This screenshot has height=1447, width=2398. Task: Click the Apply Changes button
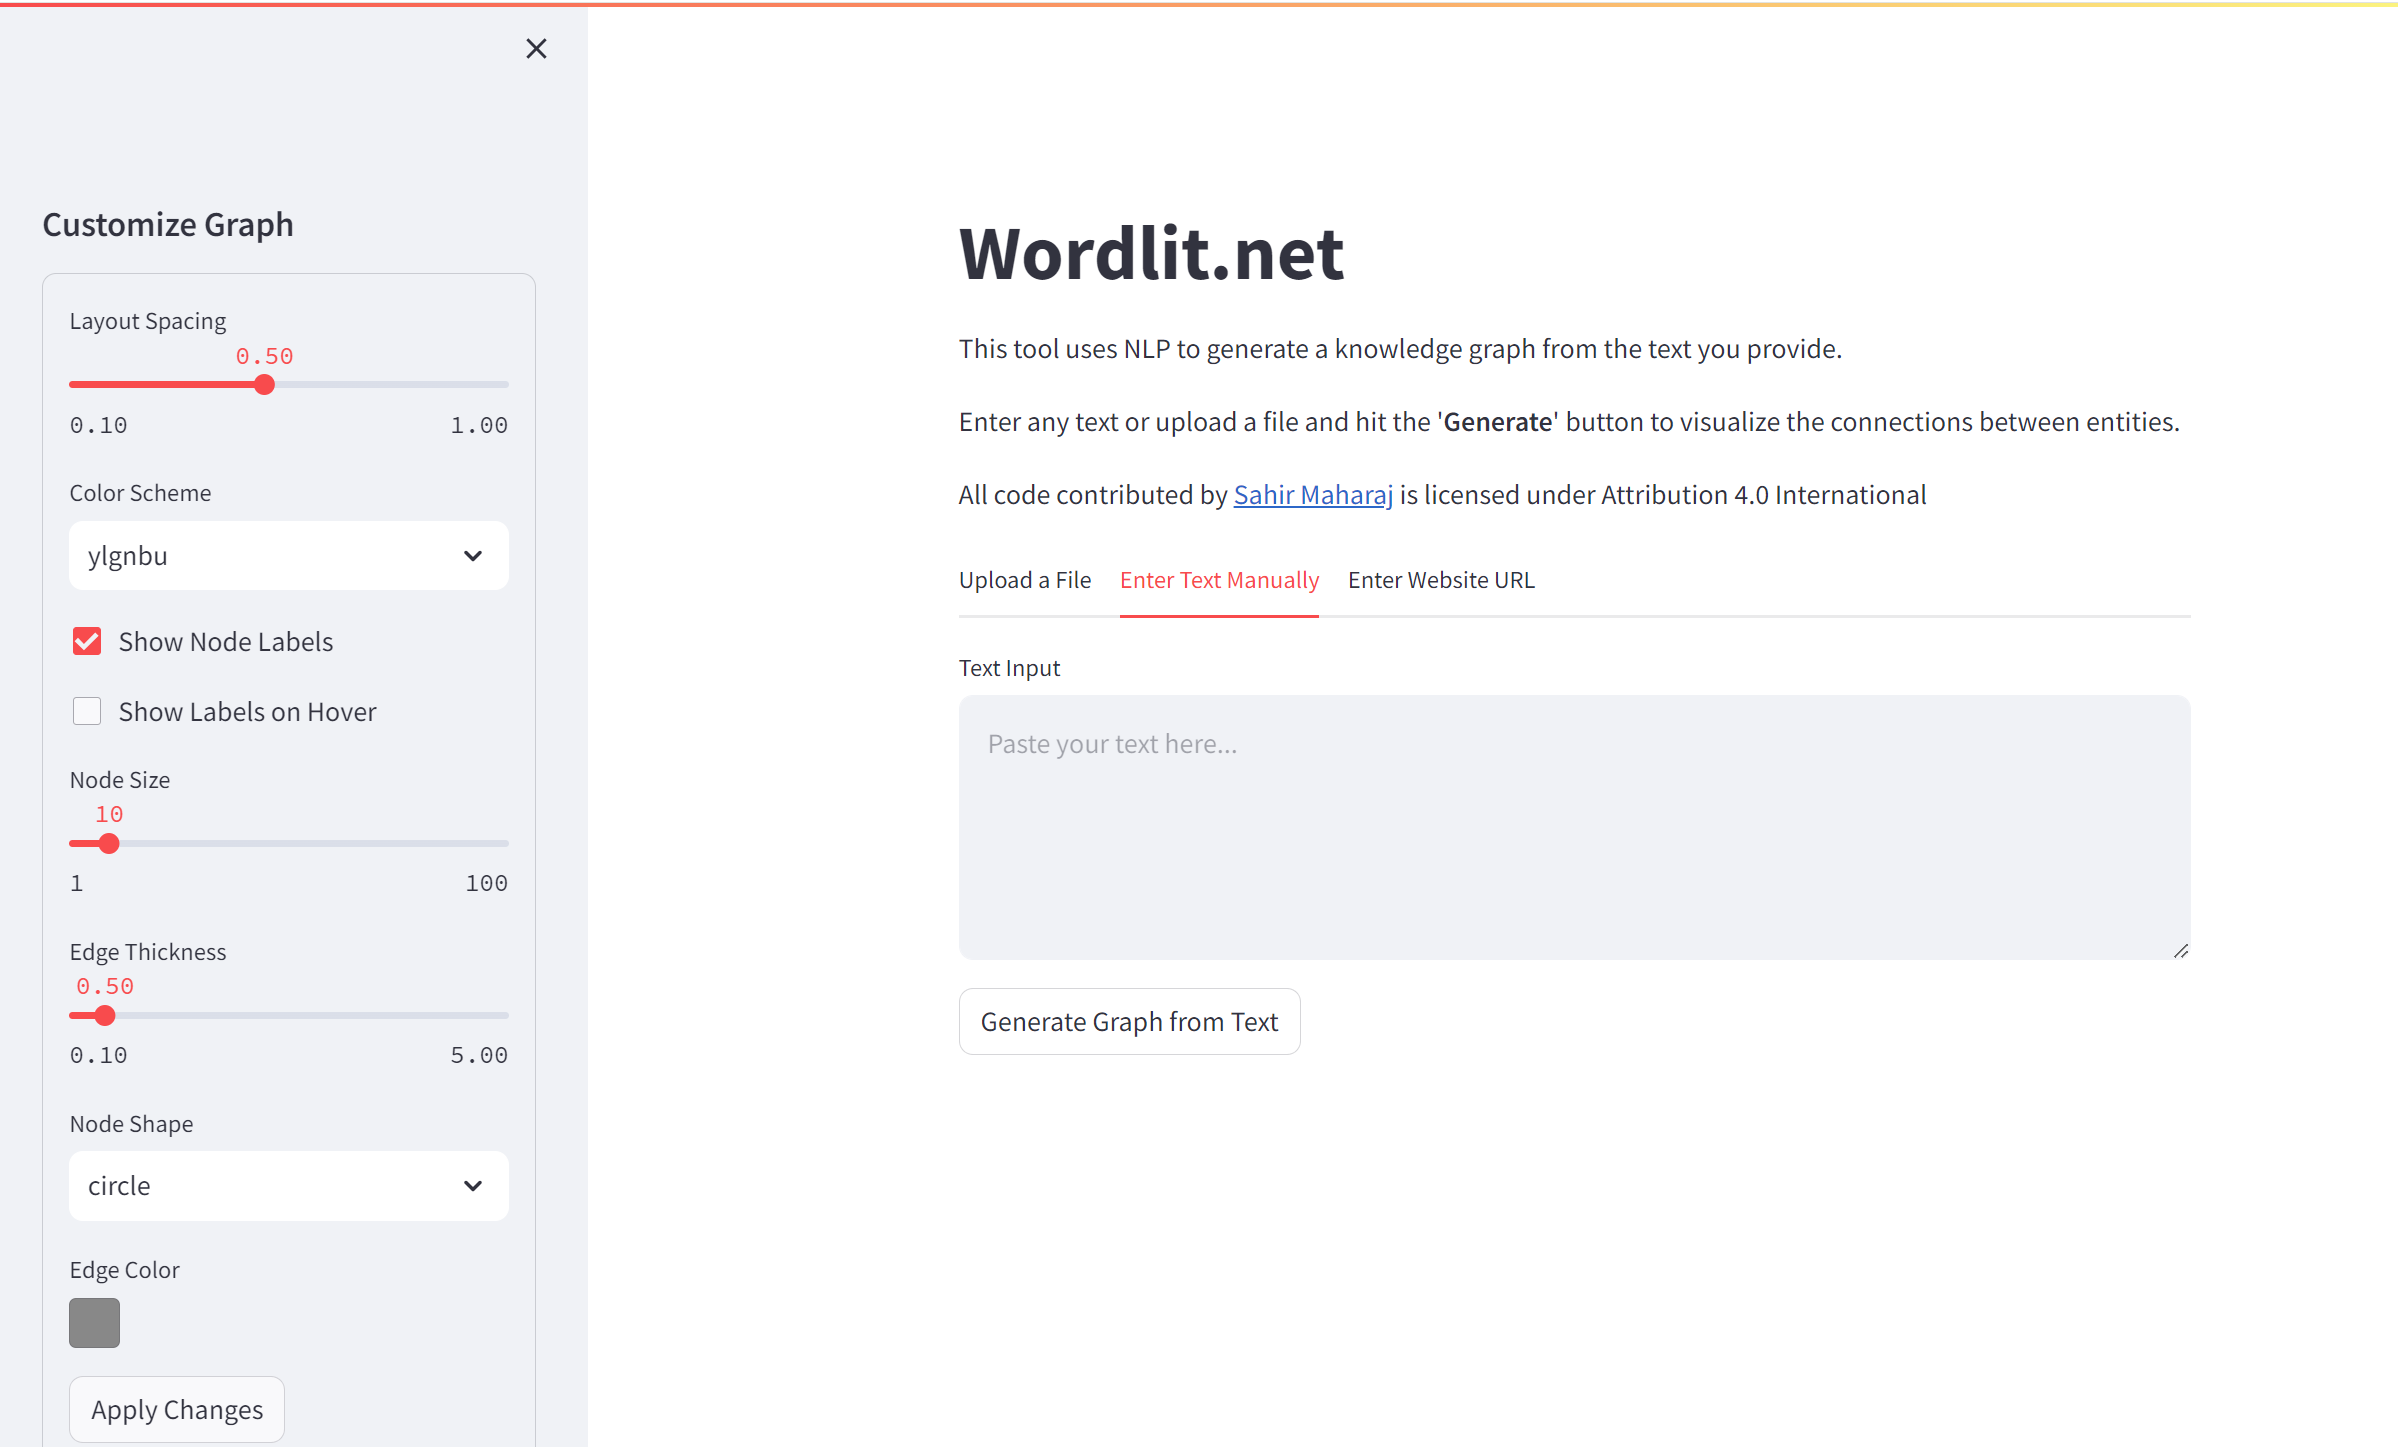click(177, 1409)
